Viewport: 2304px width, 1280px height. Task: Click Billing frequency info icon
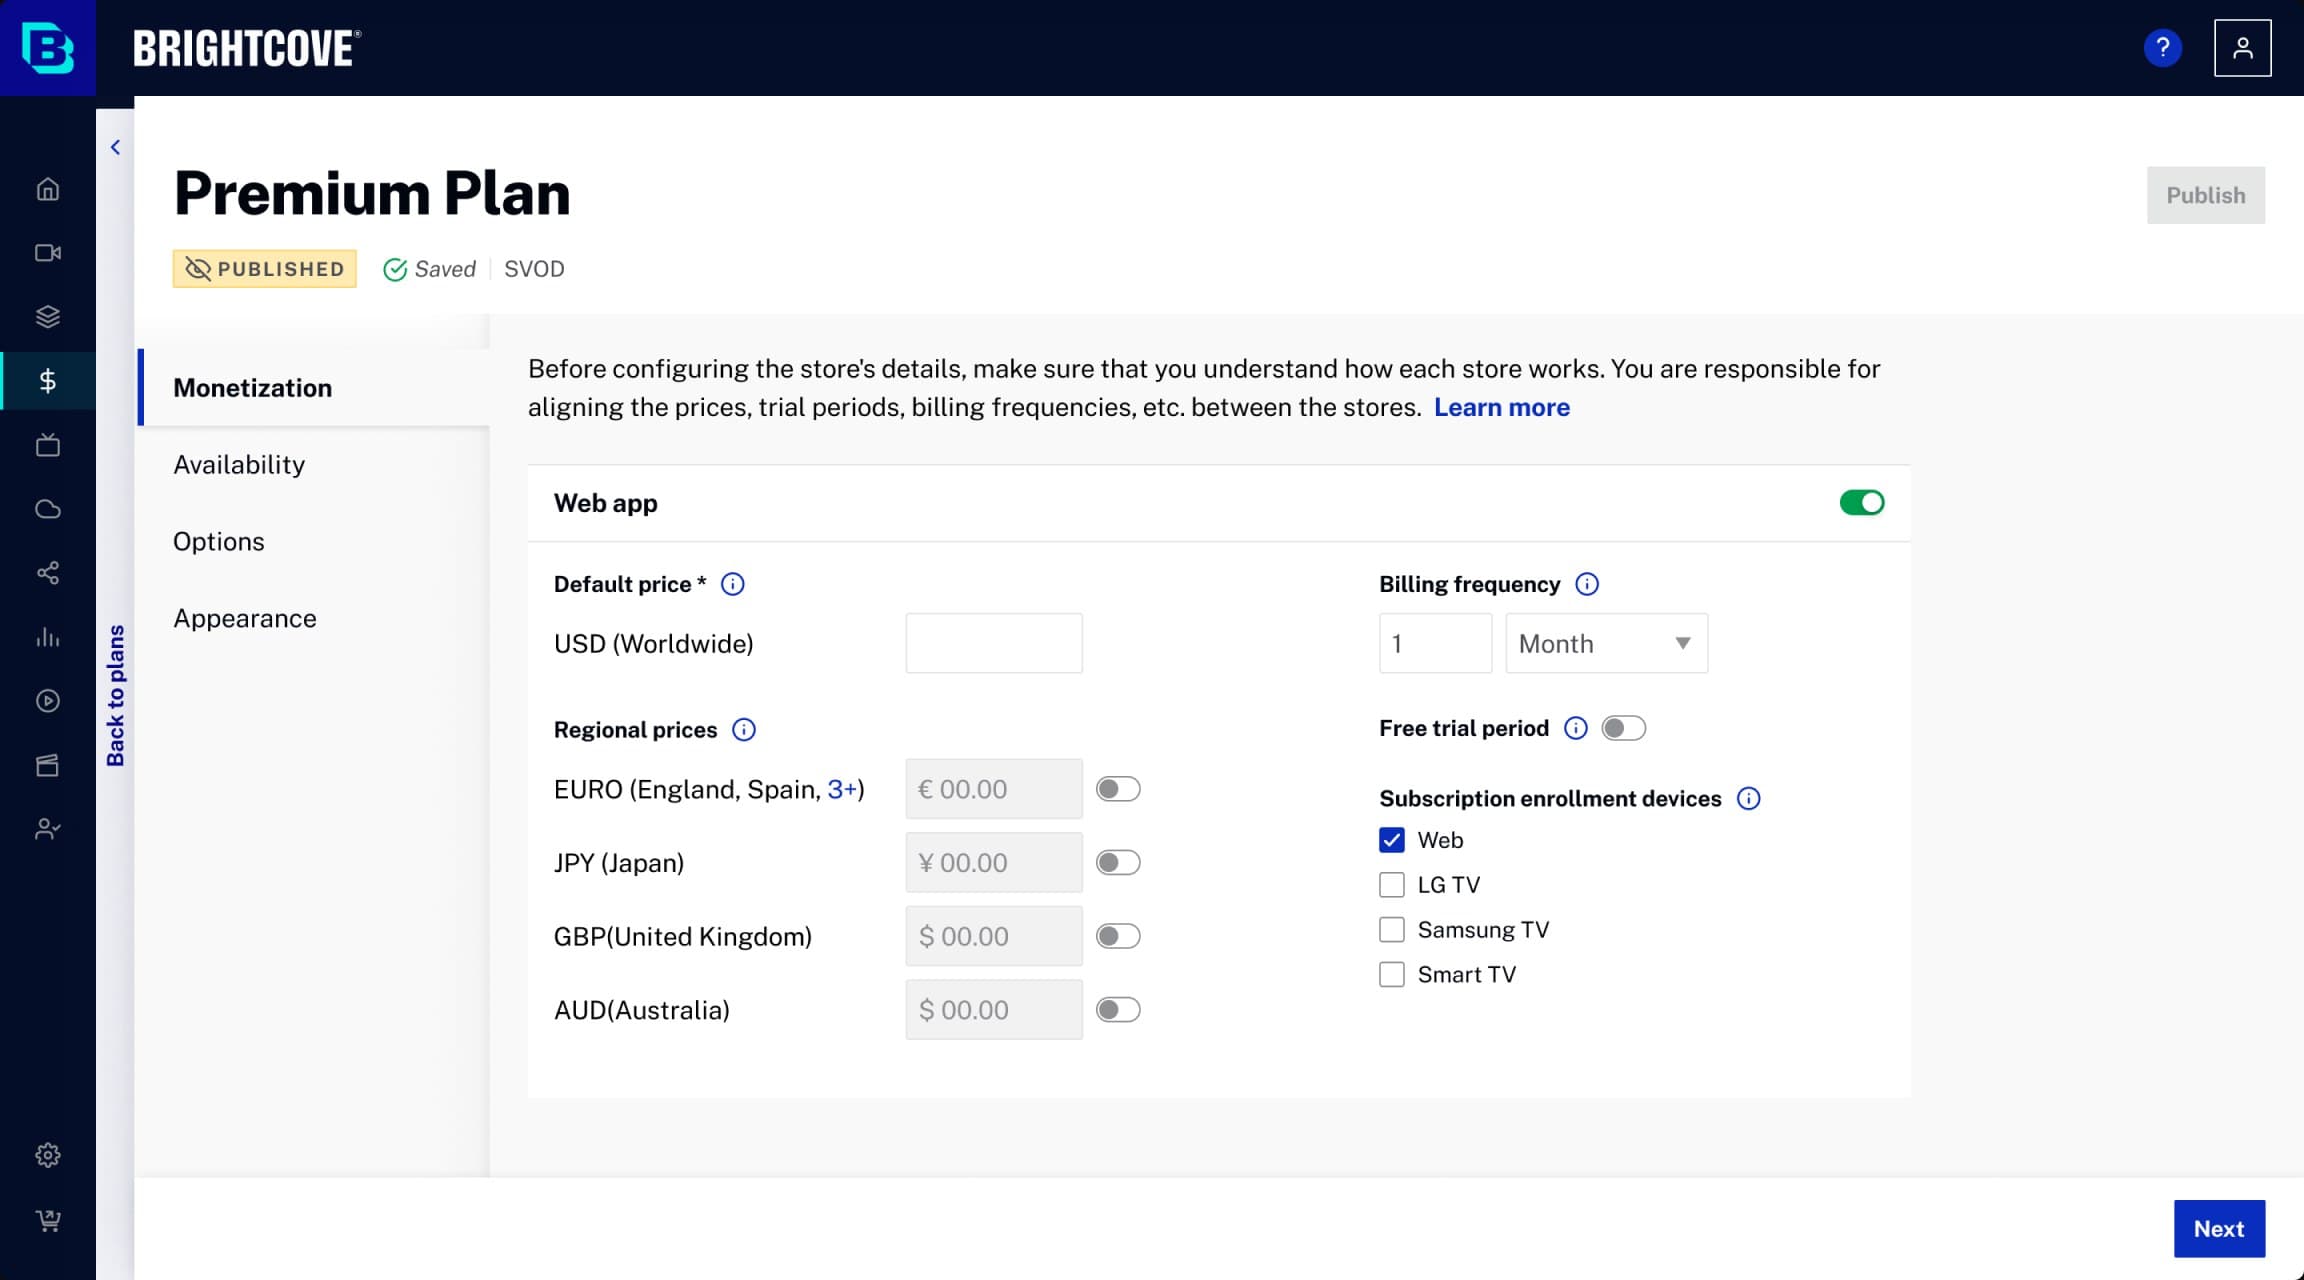[x=1587, y=584]
